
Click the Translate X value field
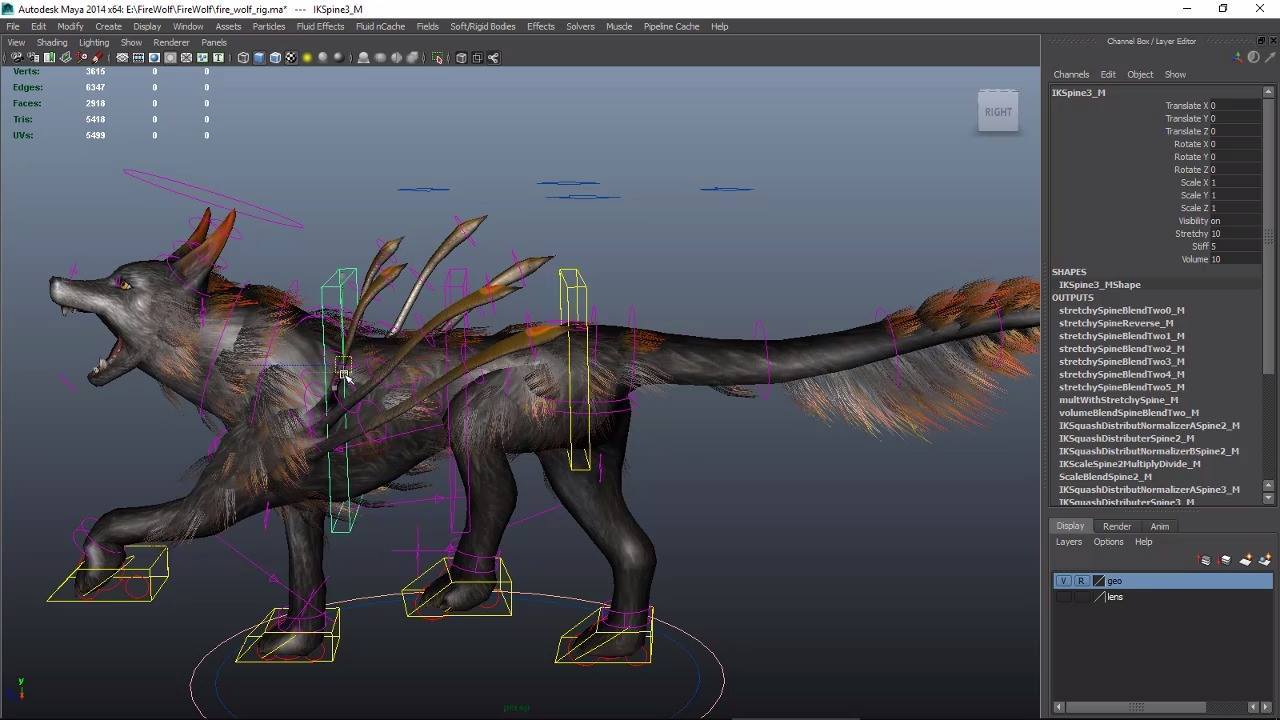(1235, 106)
